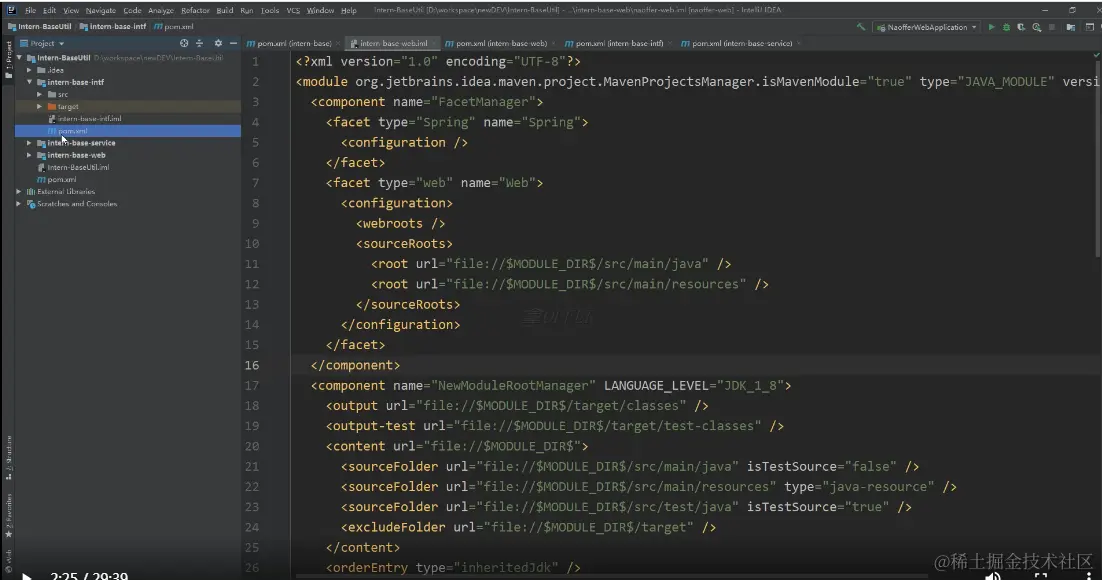The image size is (1102, 580).
Task: Run with coverage via the shield icon
Action: [x=1021, y=27]
